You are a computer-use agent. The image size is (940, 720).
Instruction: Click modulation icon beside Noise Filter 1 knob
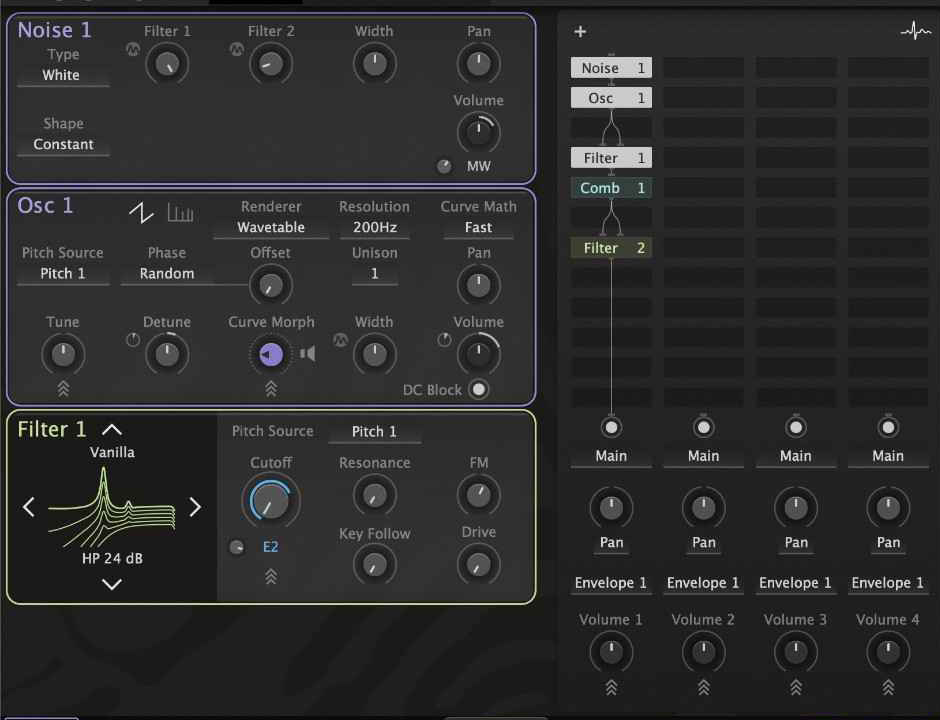click(x=132, y=50)
